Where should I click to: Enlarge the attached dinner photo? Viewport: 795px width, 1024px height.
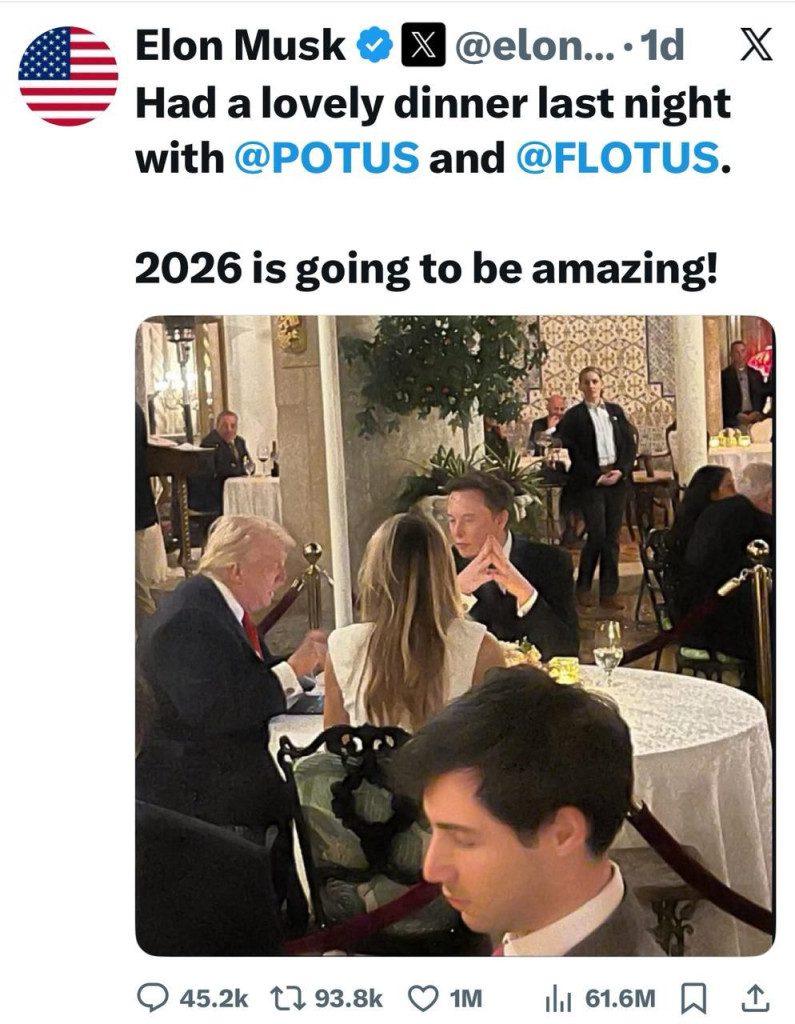coord(455,635)
